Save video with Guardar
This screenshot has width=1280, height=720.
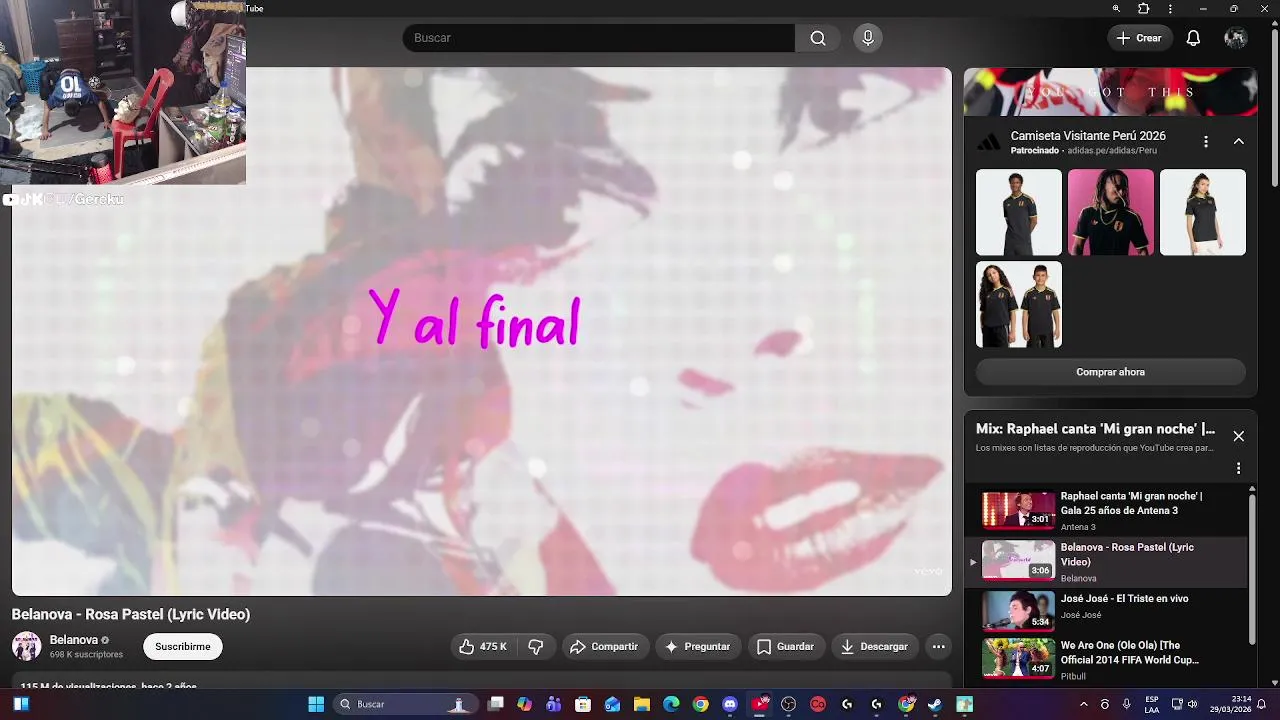(x=786, y=647)
